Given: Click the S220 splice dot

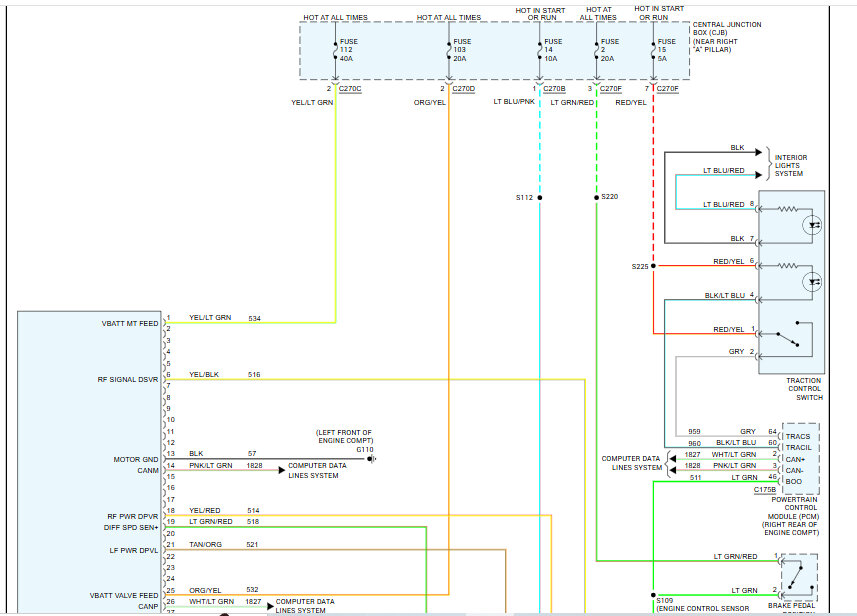Looking at the screenshot, I should tap(596, 197).
